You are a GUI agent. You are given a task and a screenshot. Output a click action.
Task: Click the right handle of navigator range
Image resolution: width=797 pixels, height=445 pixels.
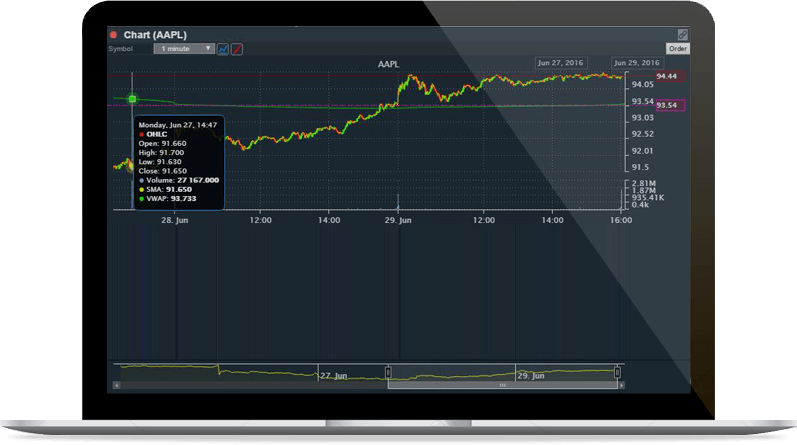(617, 373)
